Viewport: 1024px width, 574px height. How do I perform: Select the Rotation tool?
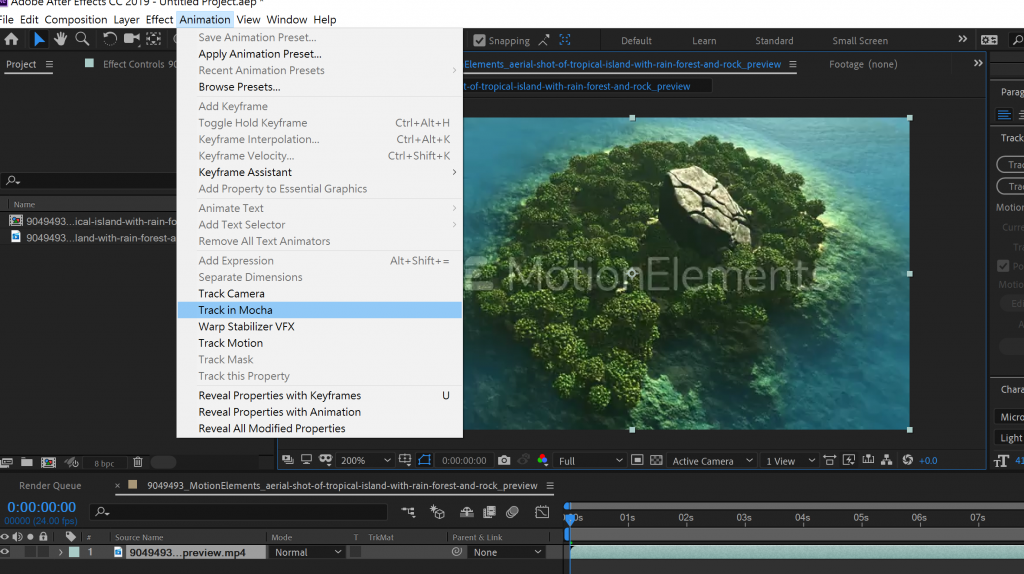click(109, 39)
